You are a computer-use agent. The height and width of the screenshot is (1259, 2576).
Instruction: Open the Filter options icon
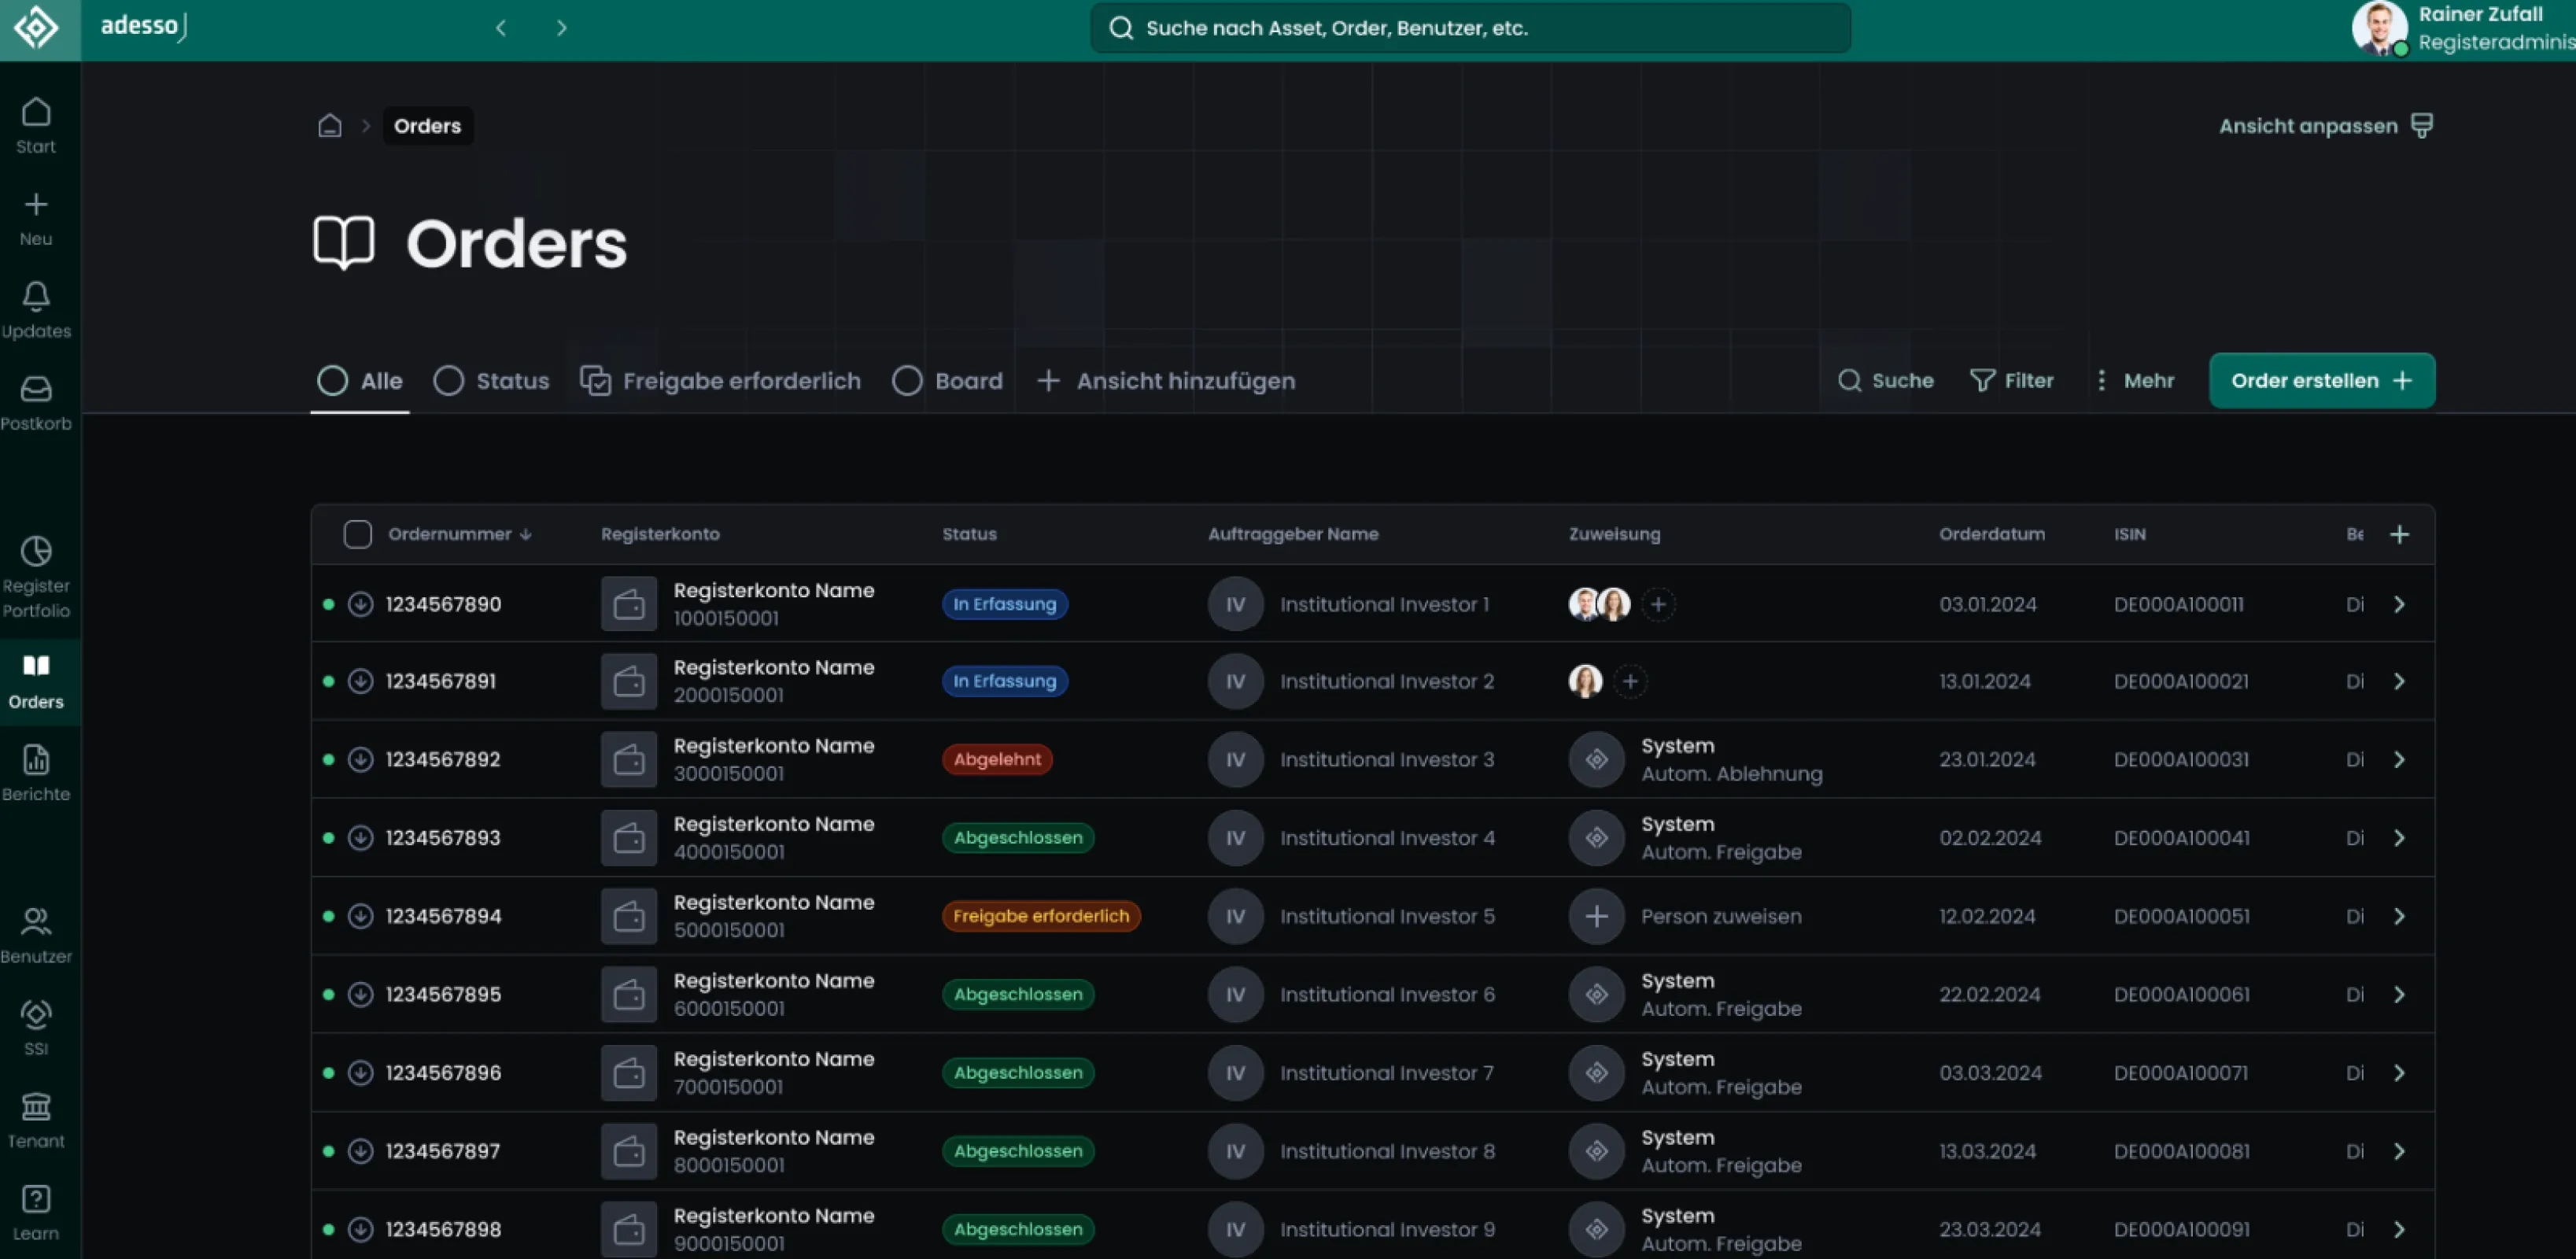[x=2012, y=380]
